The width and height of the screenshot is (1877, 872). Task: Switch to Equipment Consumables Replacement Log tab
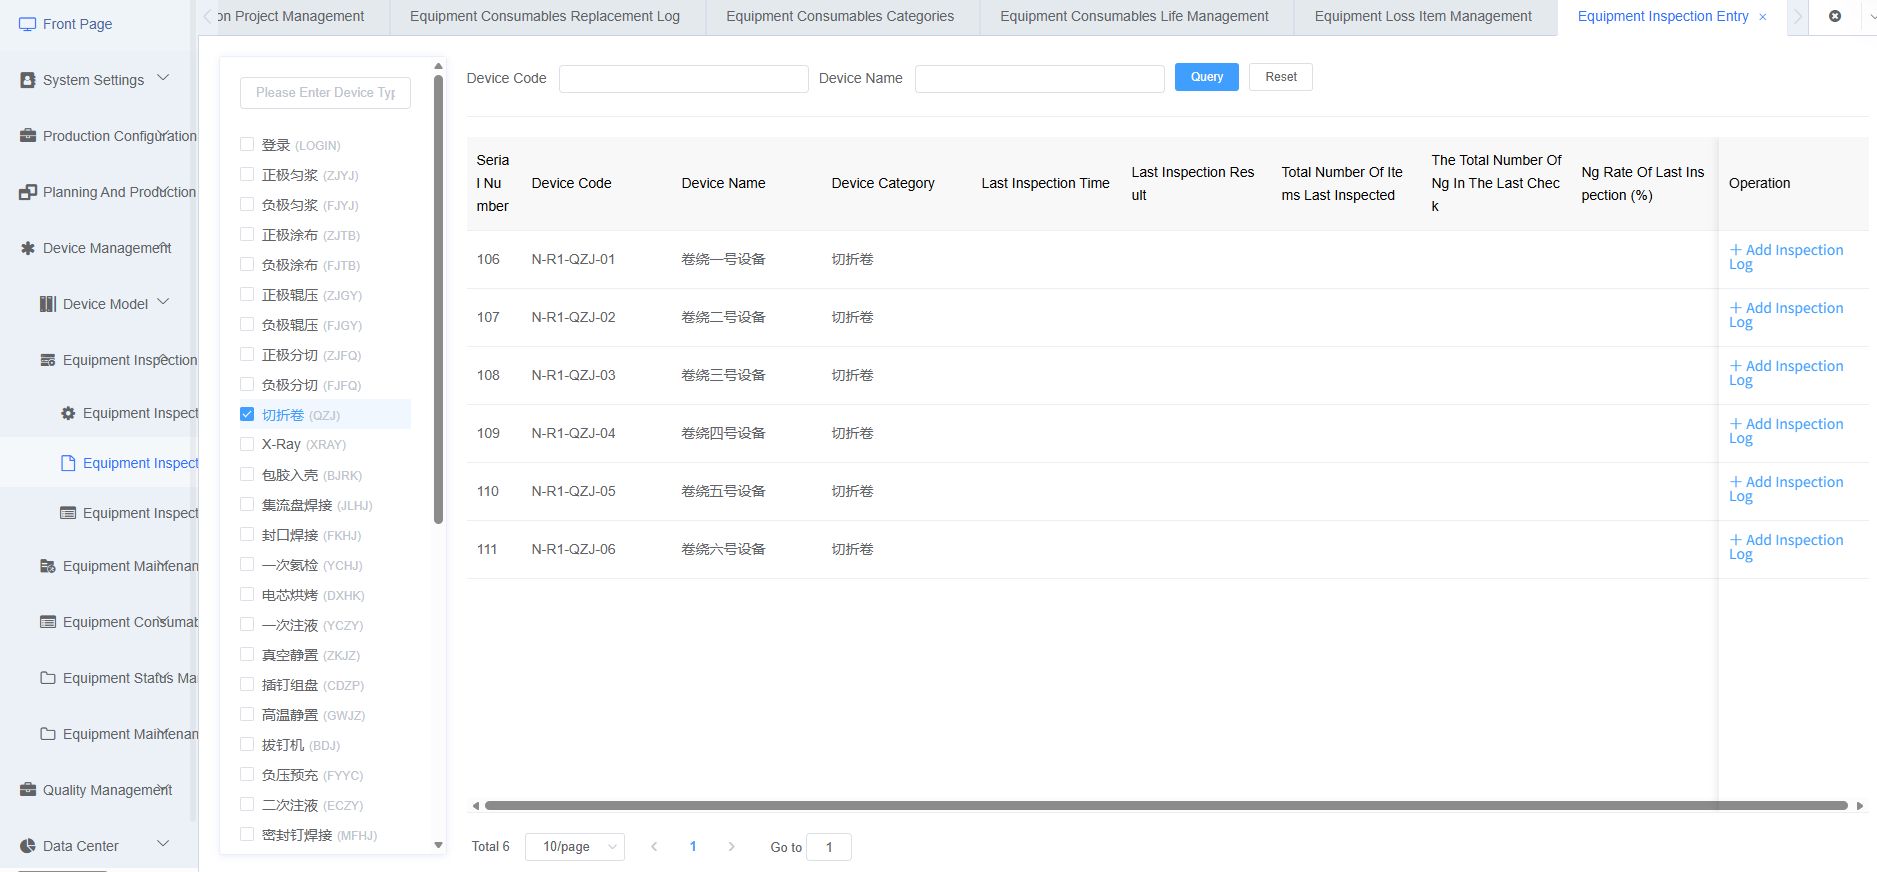(x=545, y=16)
